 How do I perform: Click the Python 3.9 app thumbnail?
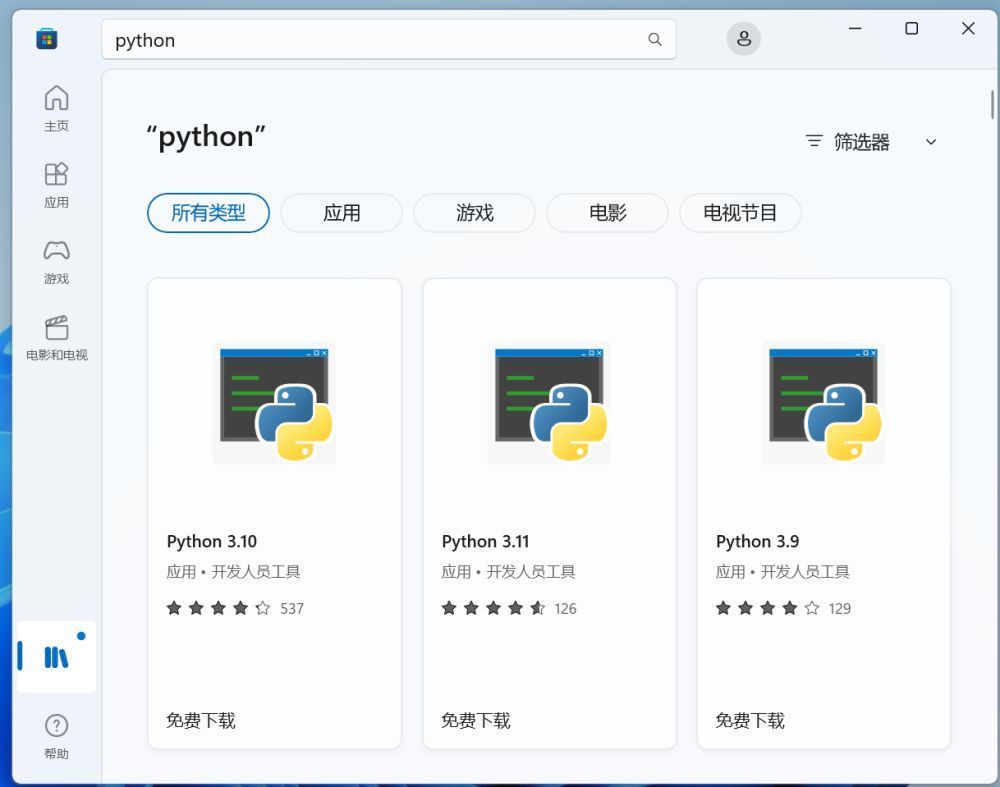(823, 403)
